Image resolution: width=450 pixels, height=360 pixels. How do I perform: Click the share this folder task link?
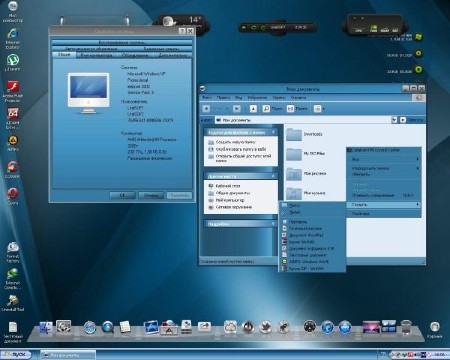[240, 158]
